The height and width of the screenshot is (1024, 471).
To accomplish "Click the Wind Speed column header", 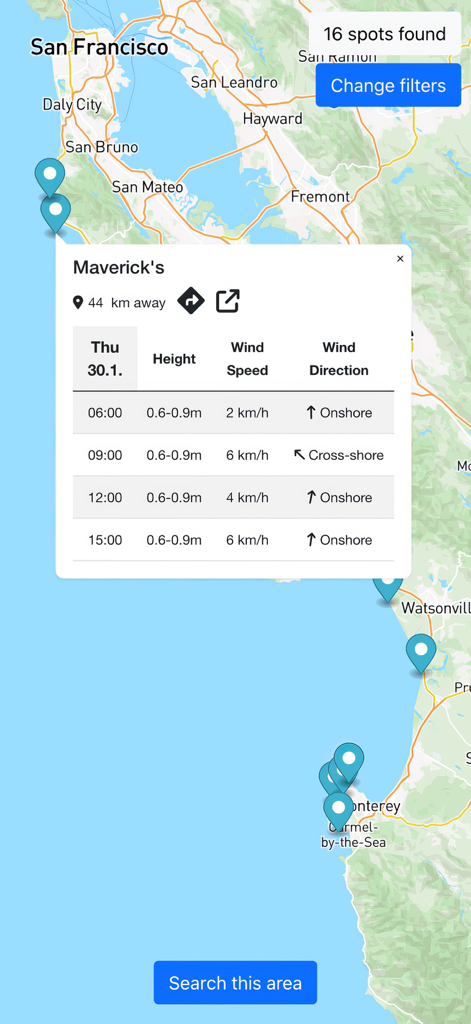I will [x=247, y=359].
